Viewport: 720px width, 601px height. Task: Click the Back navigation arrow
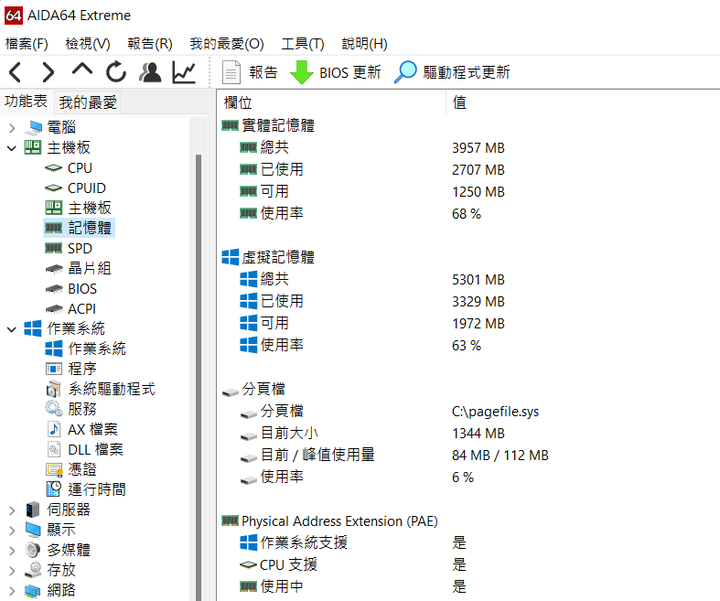click(15, 73)
